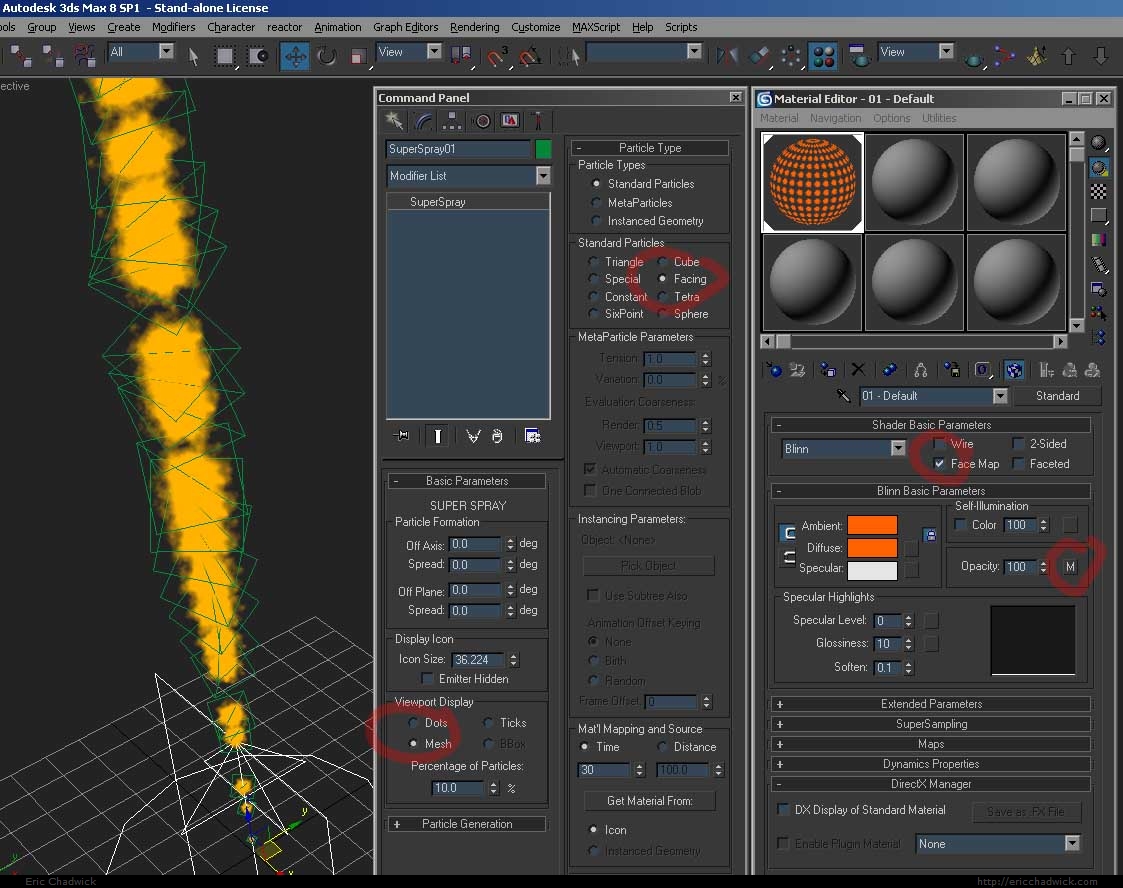The image size is (1123, 888).
Task: Activate the Select and Rotate tool
Action: pyautogui.click(x=327, y=56)
